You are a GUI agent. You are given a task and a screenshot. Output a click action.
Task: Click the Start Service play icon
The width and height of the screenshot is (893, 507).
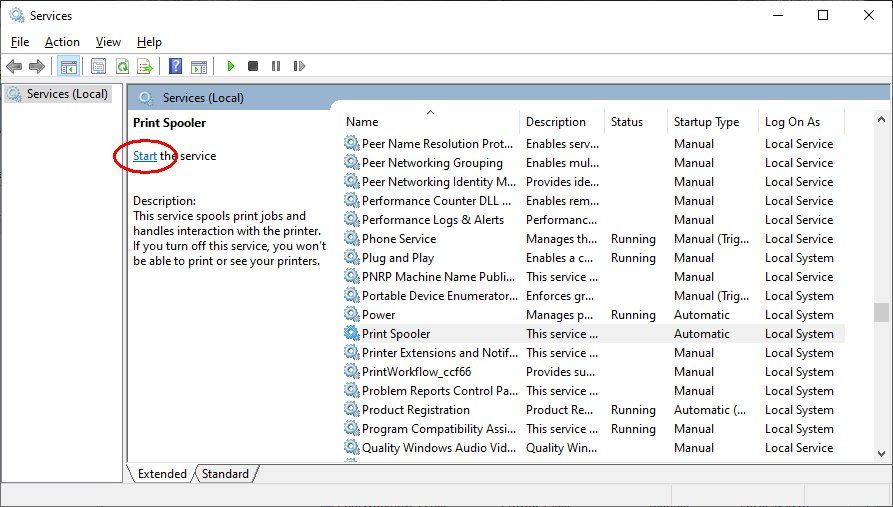(231, 66)
